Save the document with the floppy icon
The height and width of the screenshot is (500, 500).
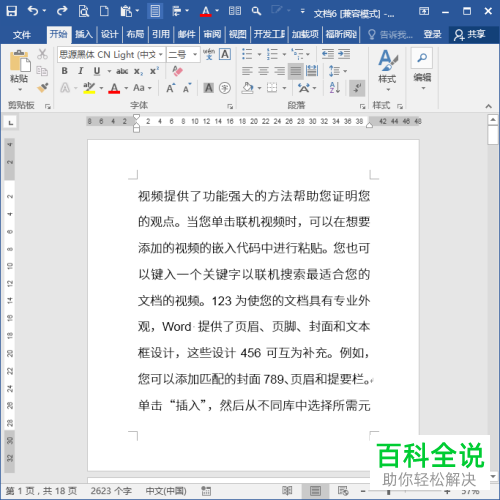click(12, 11)
